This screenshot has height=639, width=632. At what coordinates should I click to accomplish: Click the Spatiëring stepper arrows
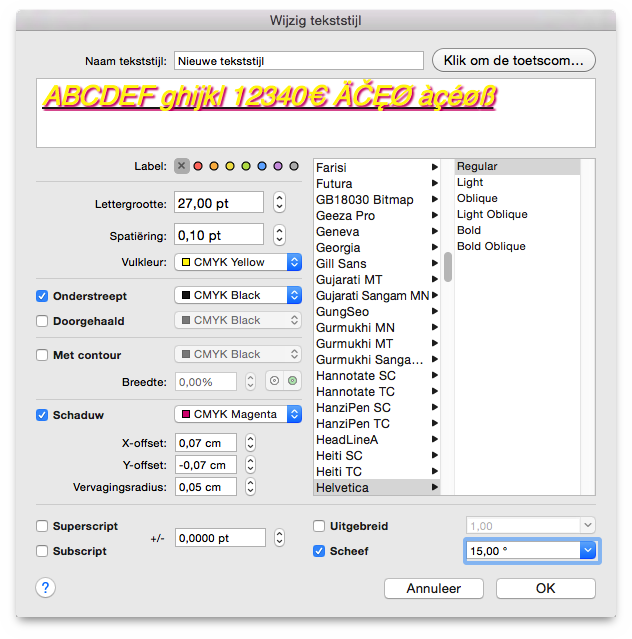(x=279, y=235)
